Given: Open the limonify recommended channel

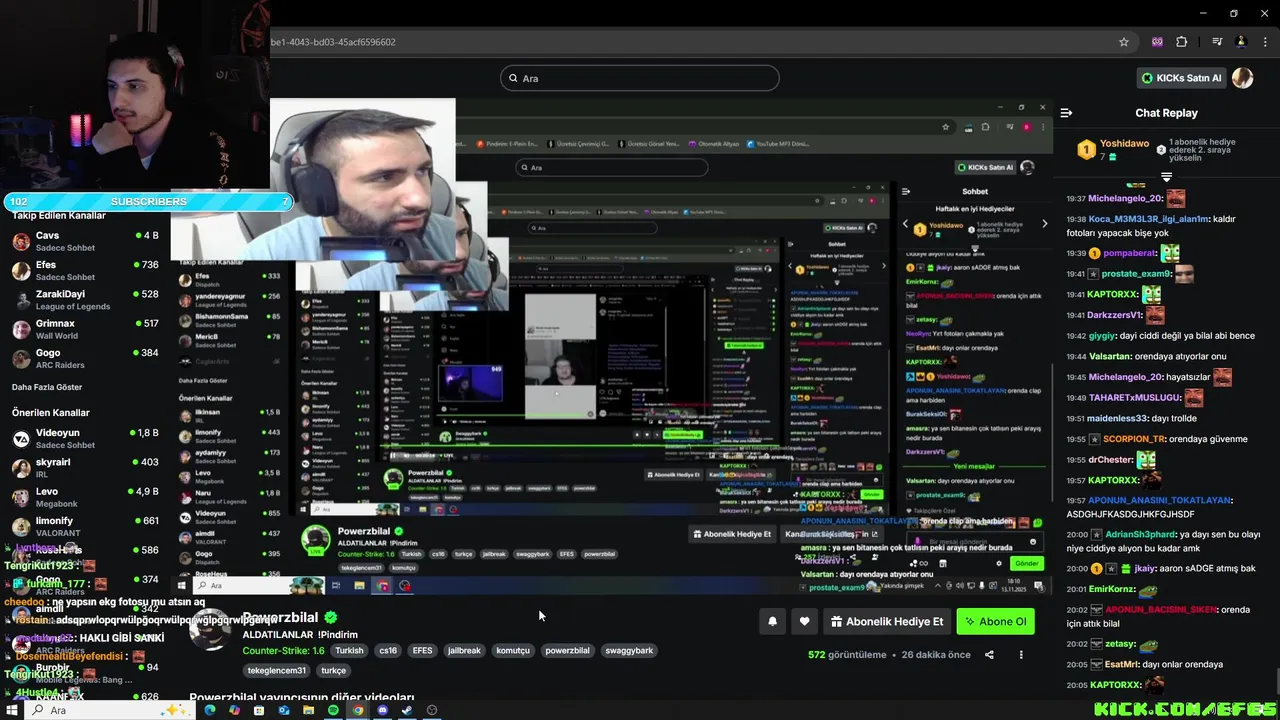Looking at the screenshot, I should tap(85, 526).
